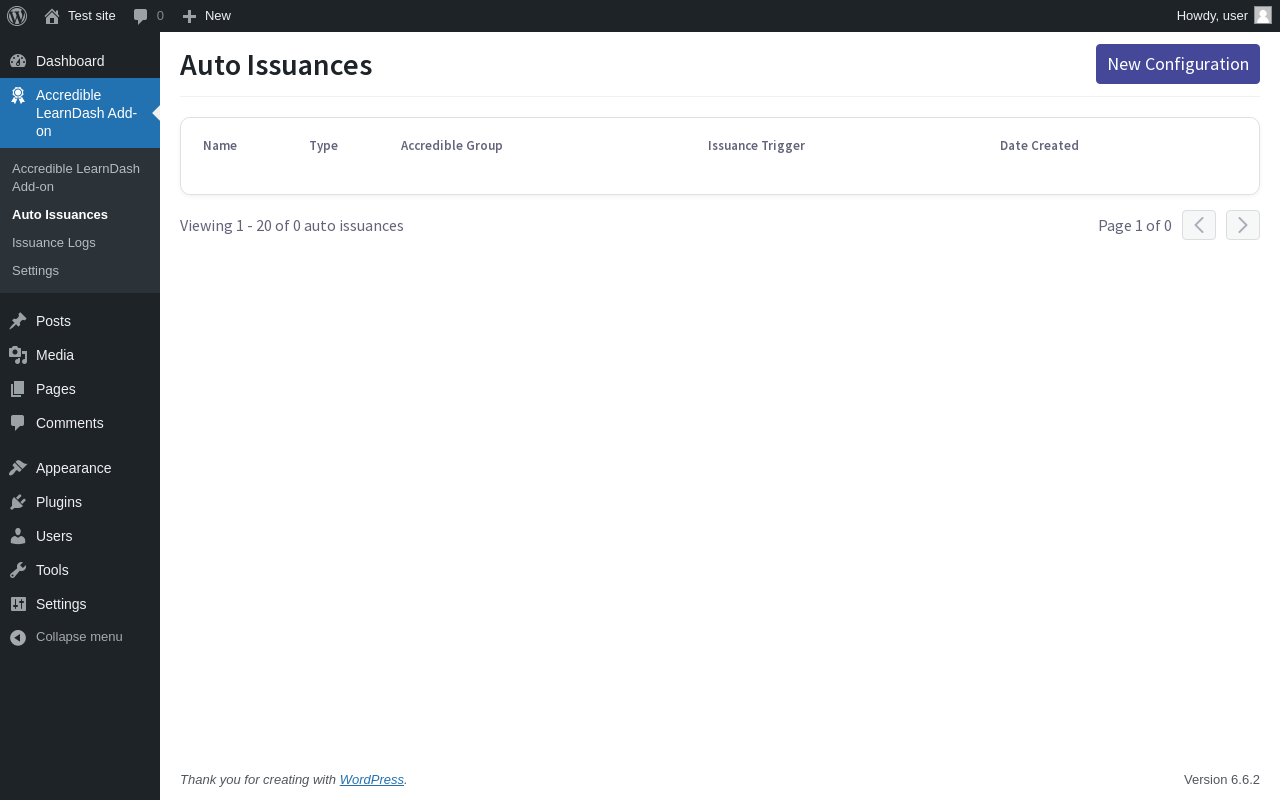Click the Accredible award ribbon icon
This screenshot has width=1280, height=800.
(x=18, y=96)
